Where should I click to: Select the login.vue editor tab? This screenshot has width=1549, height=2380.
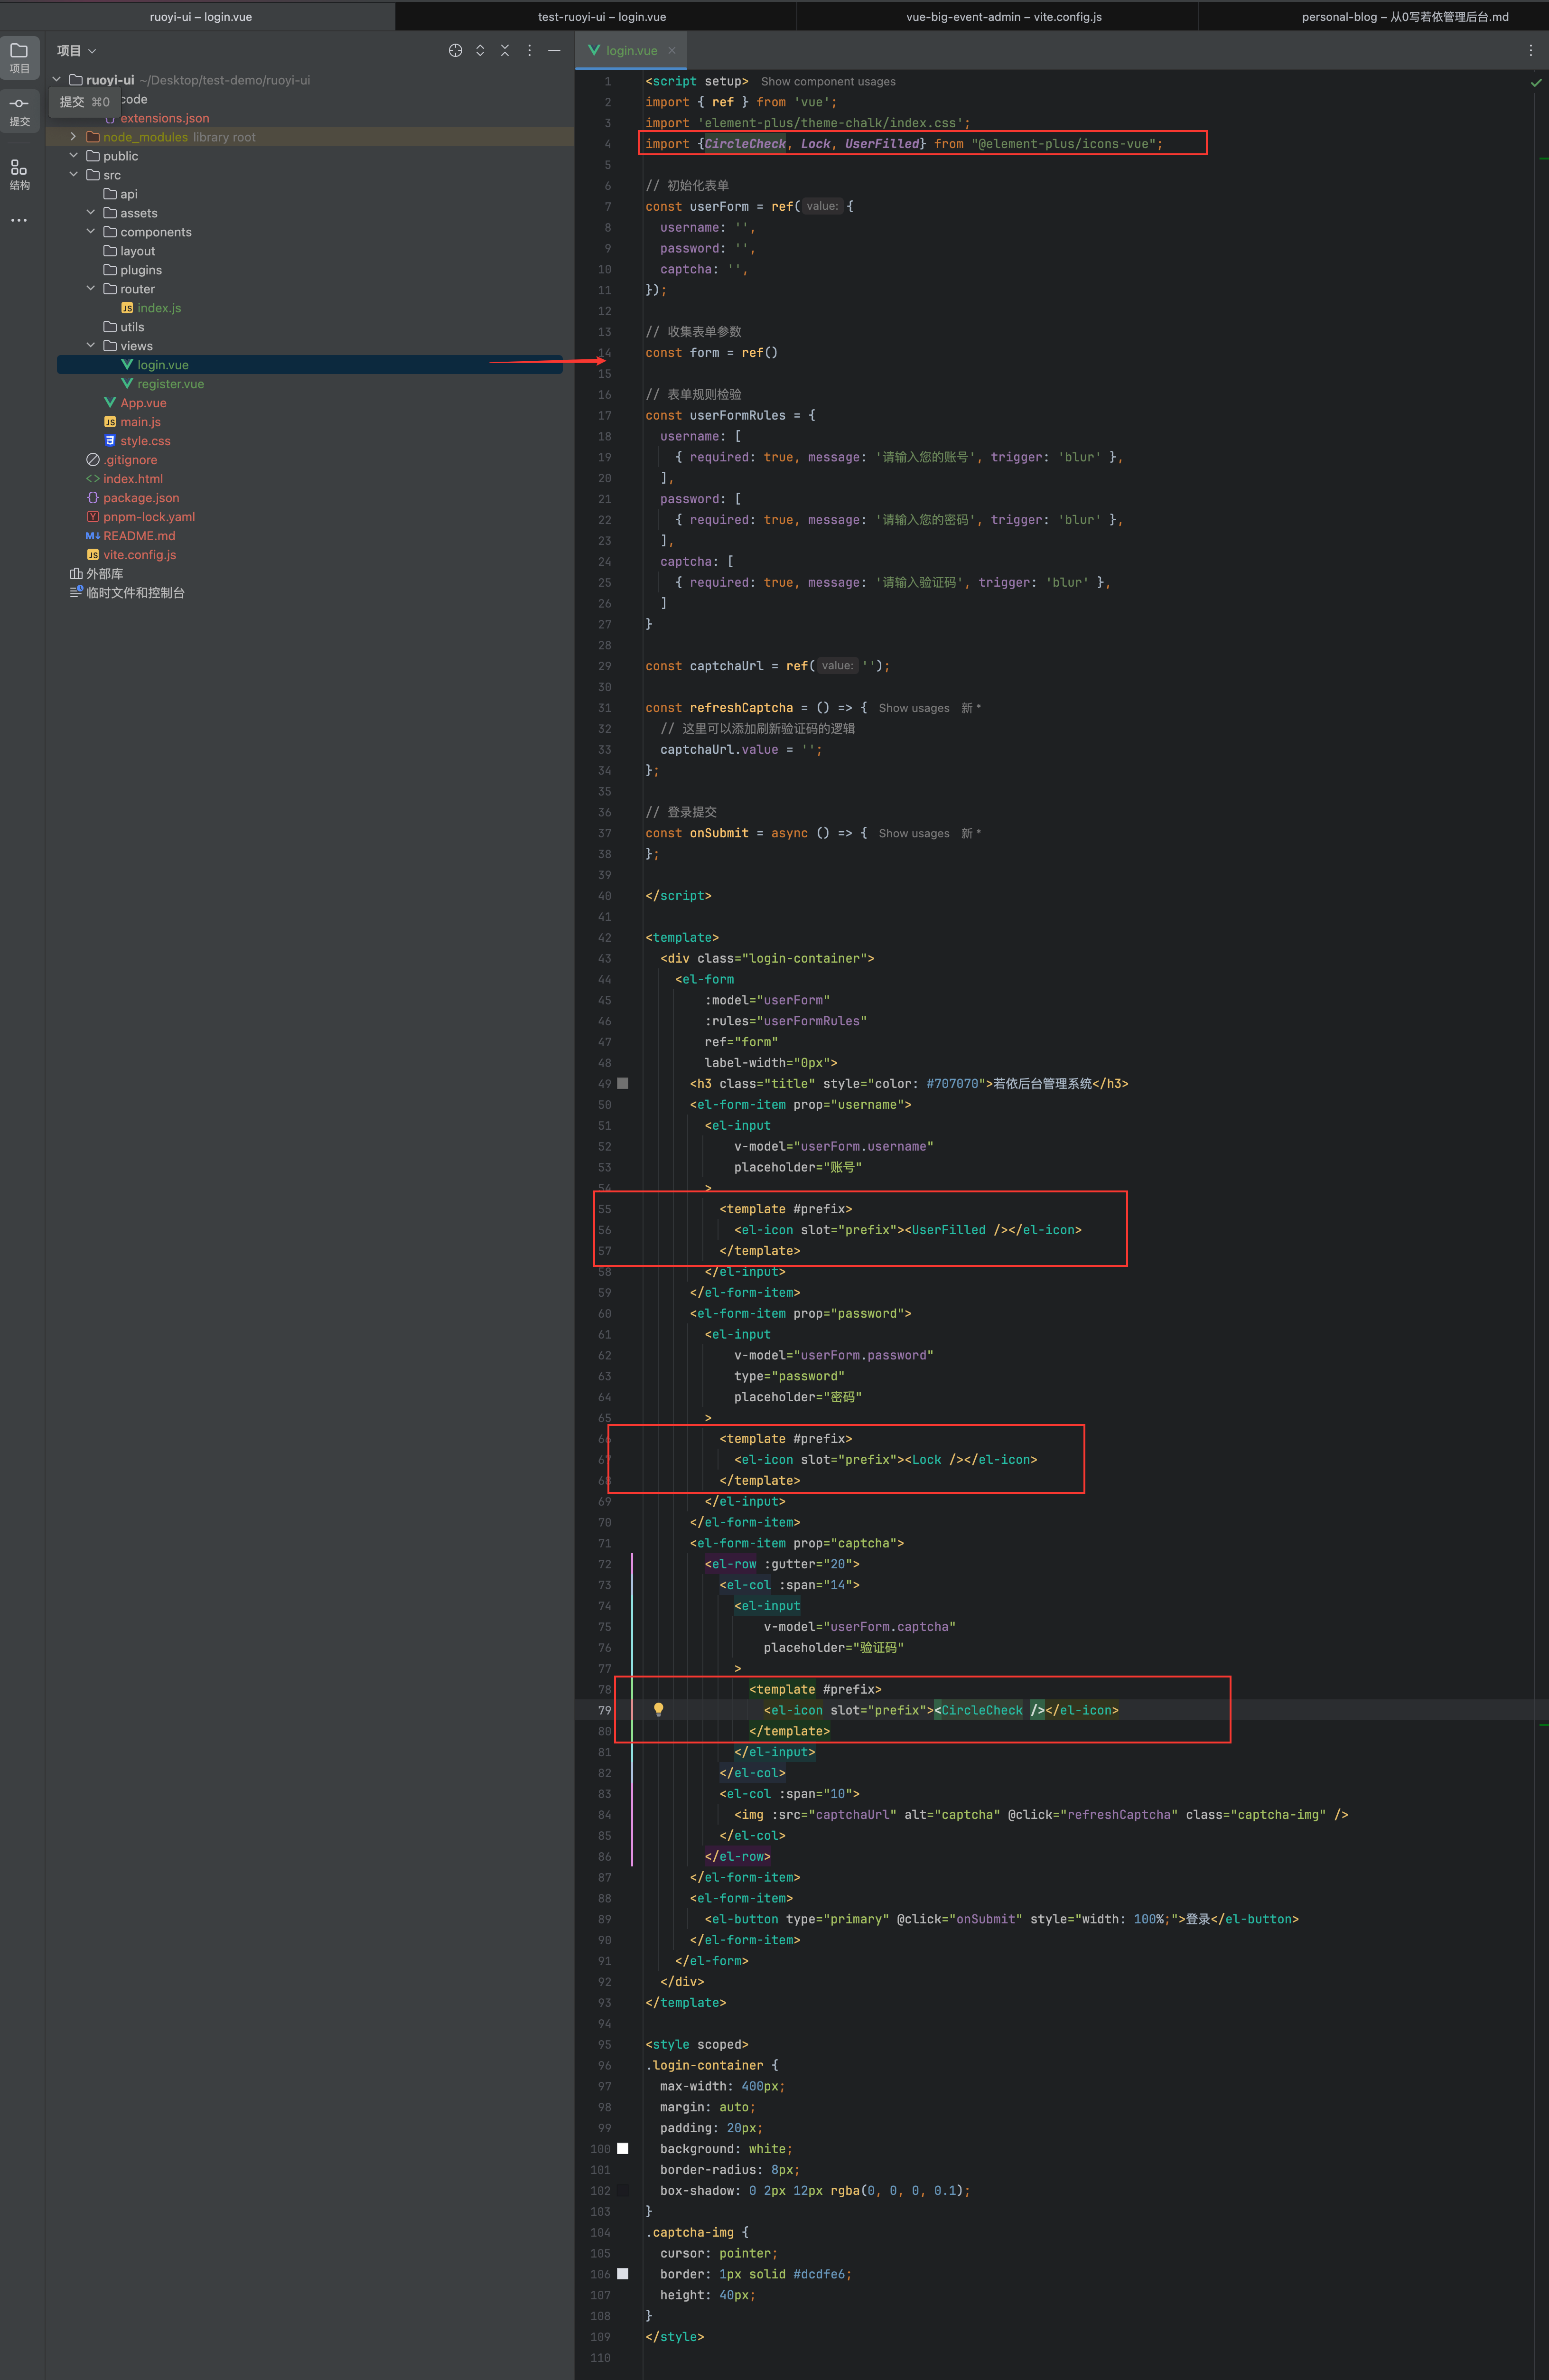click(632, 50)
